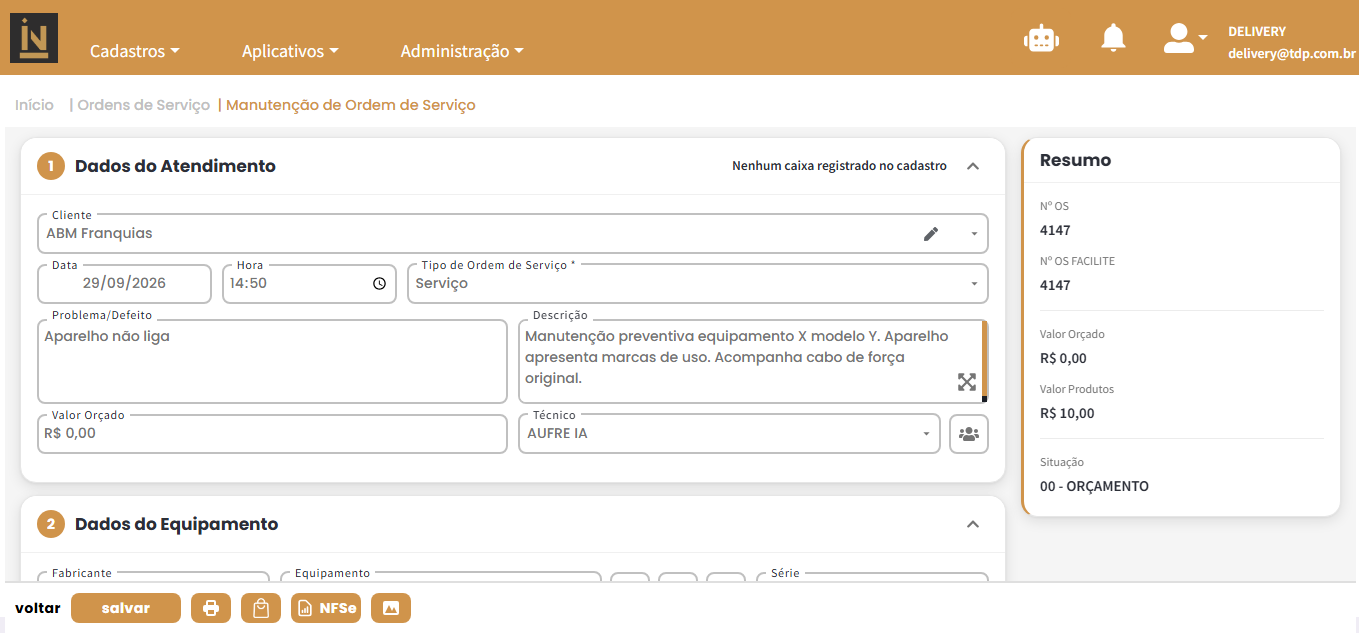The image size is (1359, 633).
Task: Expand the Descrição field to fullscreen
Action: [x=966, y=381]
